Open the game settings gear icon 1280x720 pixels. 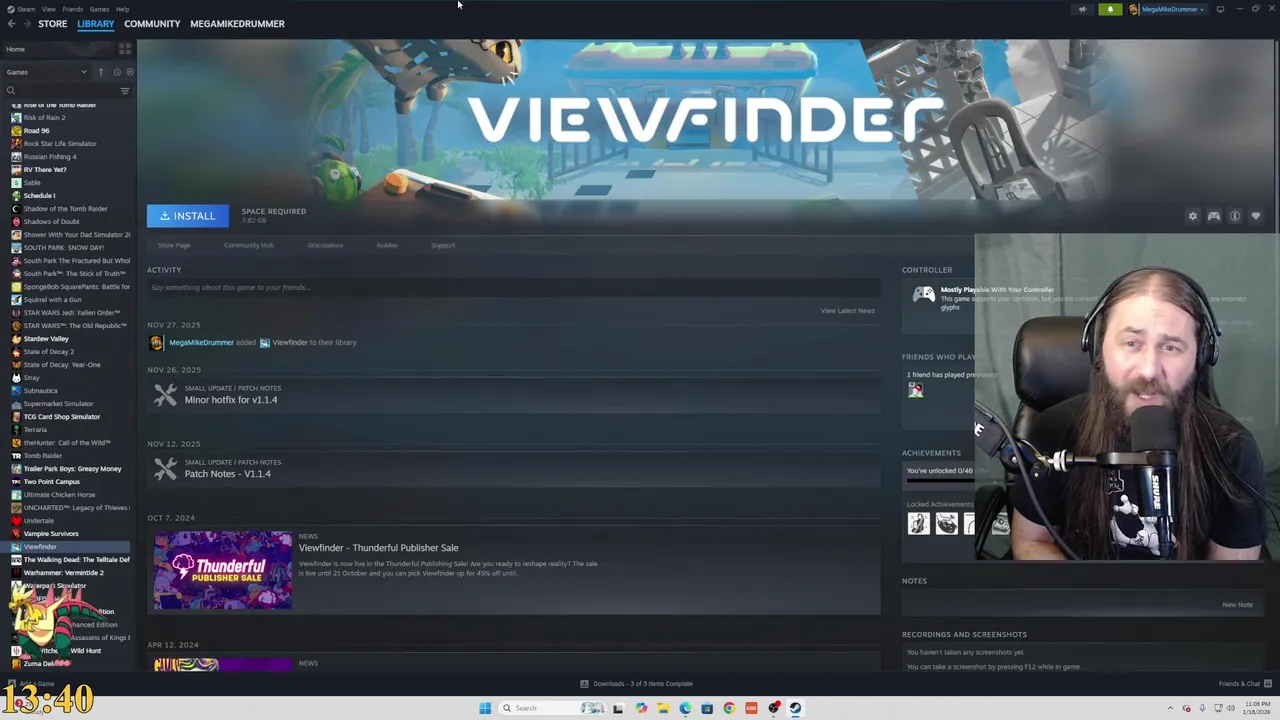pos(1192,216)
